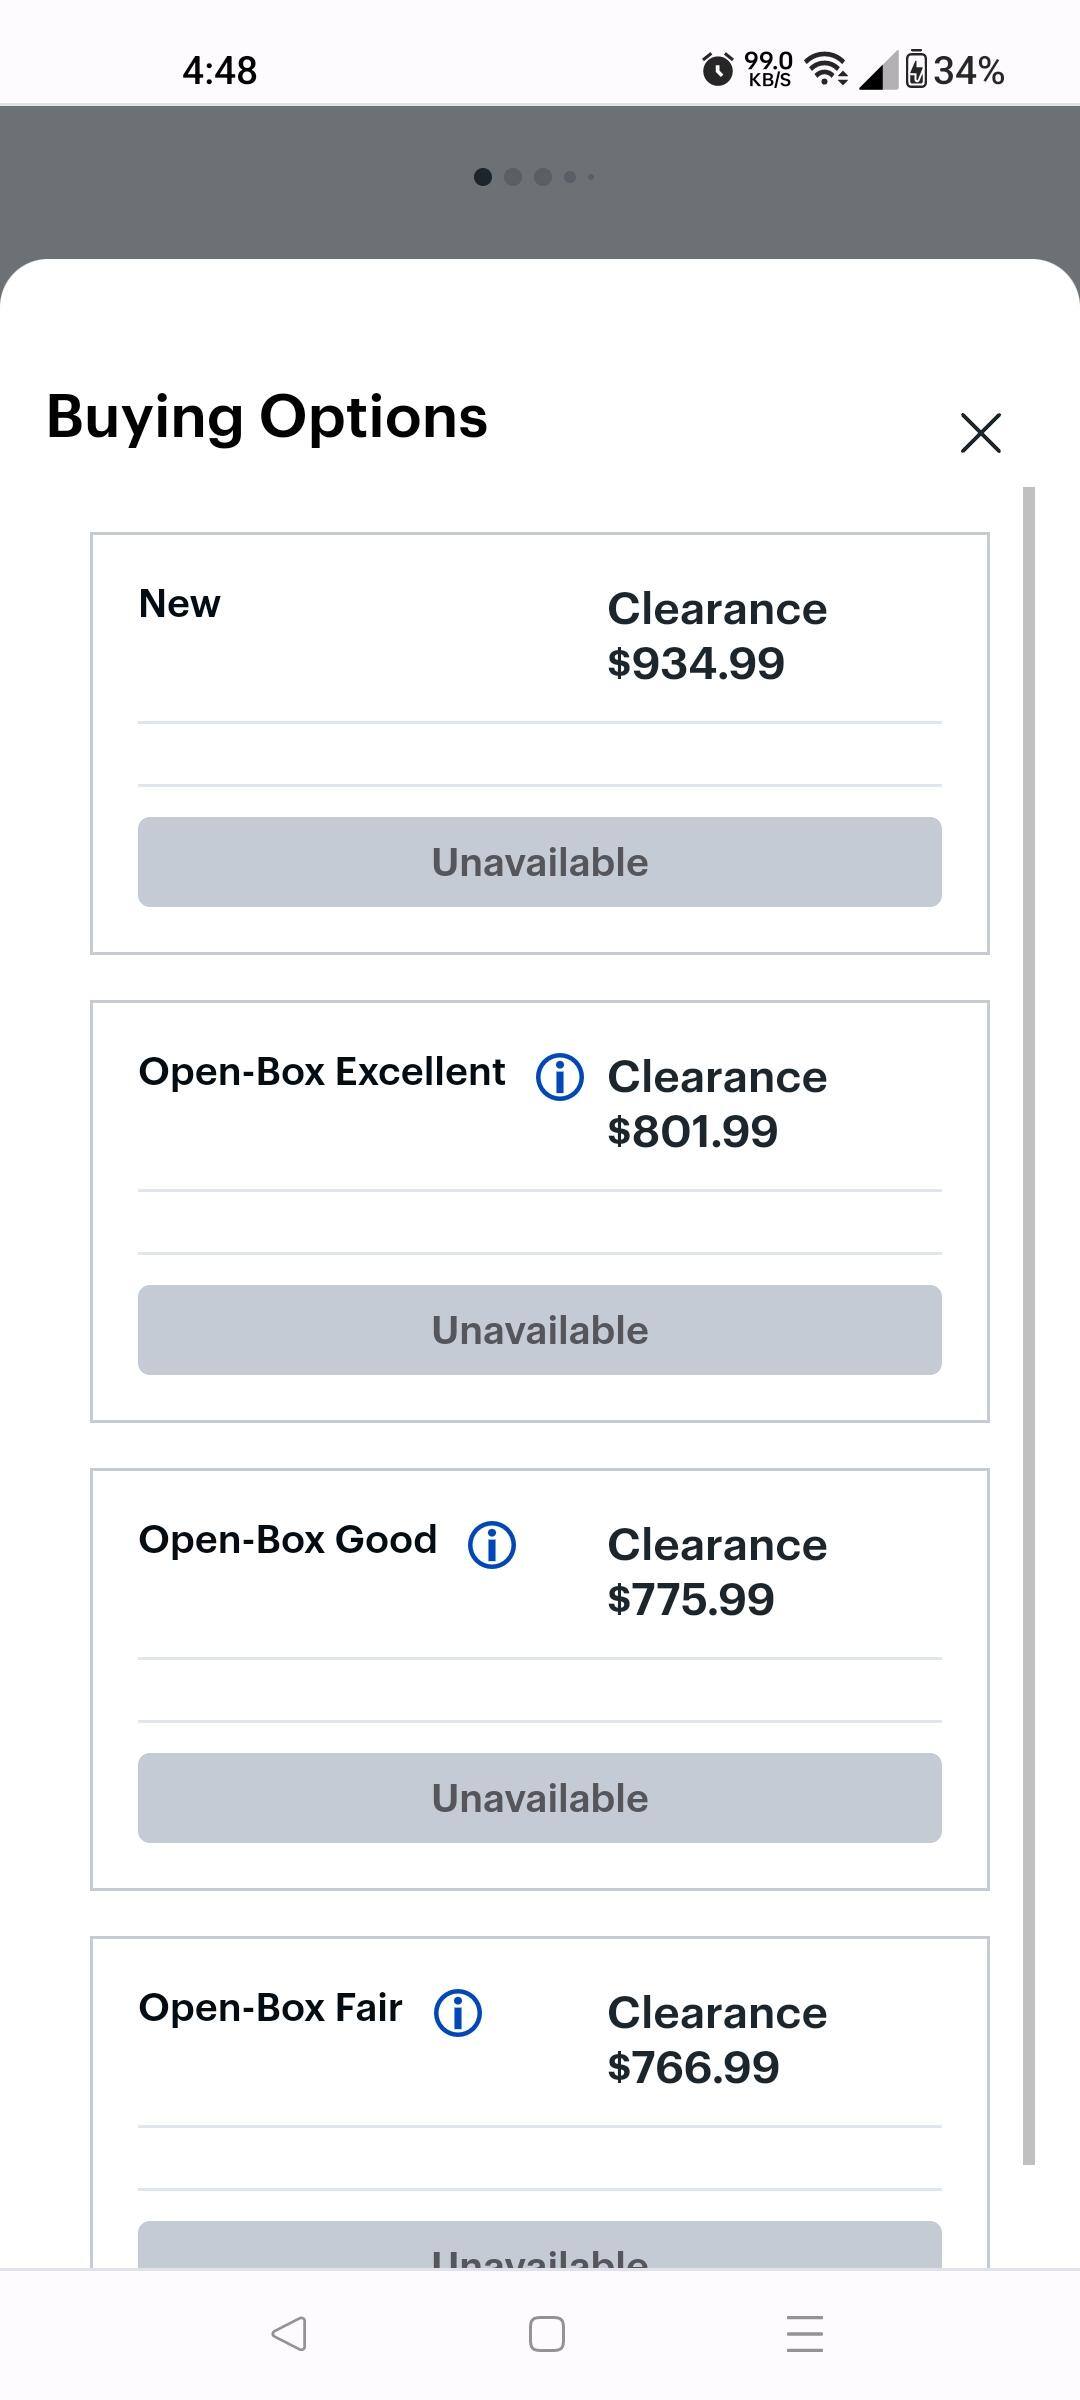Tap info icon beside Open-Box Good
The height and width of the screenshot is (2400, 1080).
pos(492,1545)
